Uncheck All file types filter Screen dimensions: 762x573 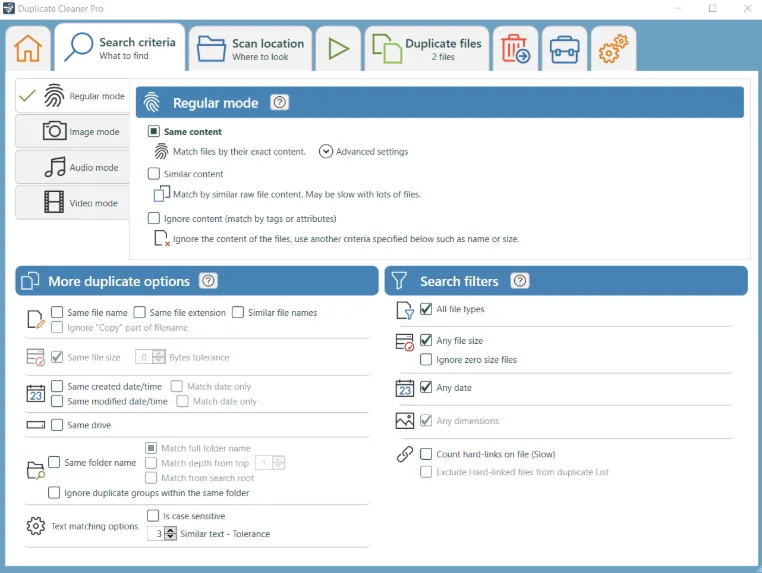tap(426, 309)
